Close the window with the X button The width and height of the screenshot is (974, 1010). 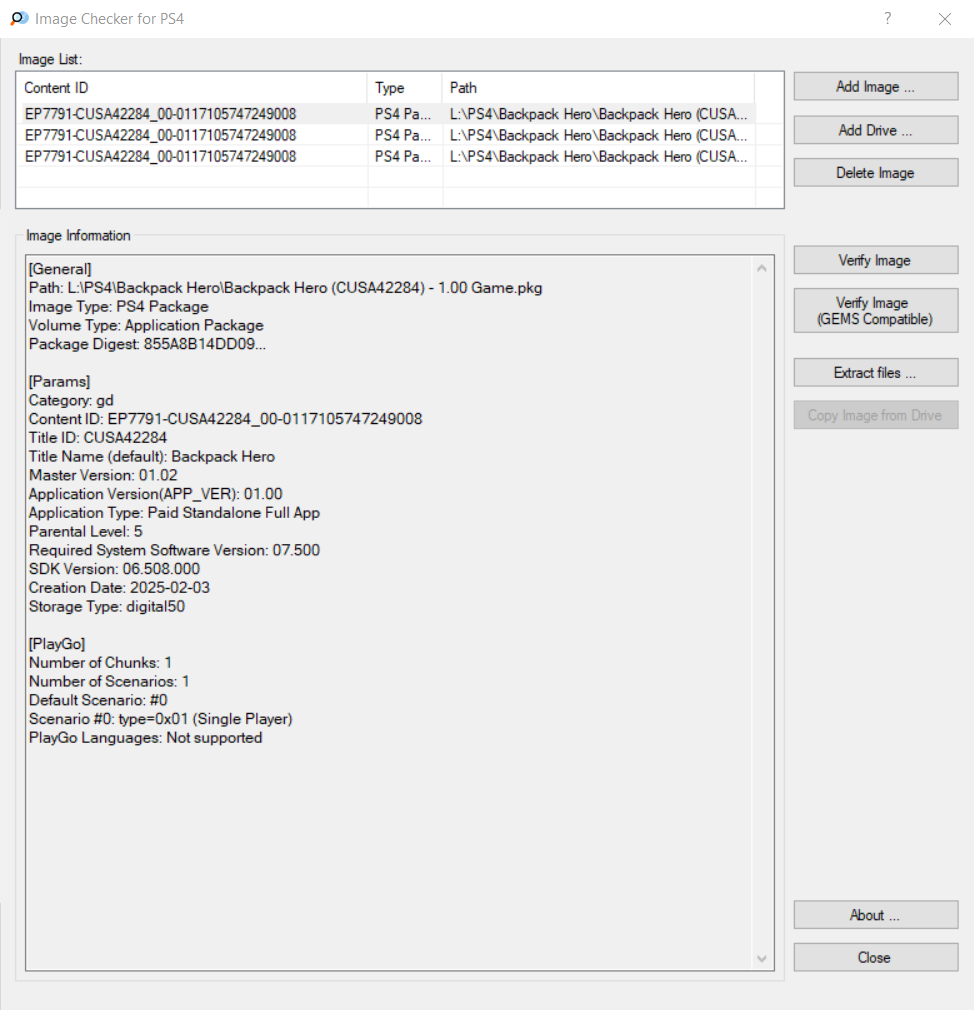pos(944,19)
